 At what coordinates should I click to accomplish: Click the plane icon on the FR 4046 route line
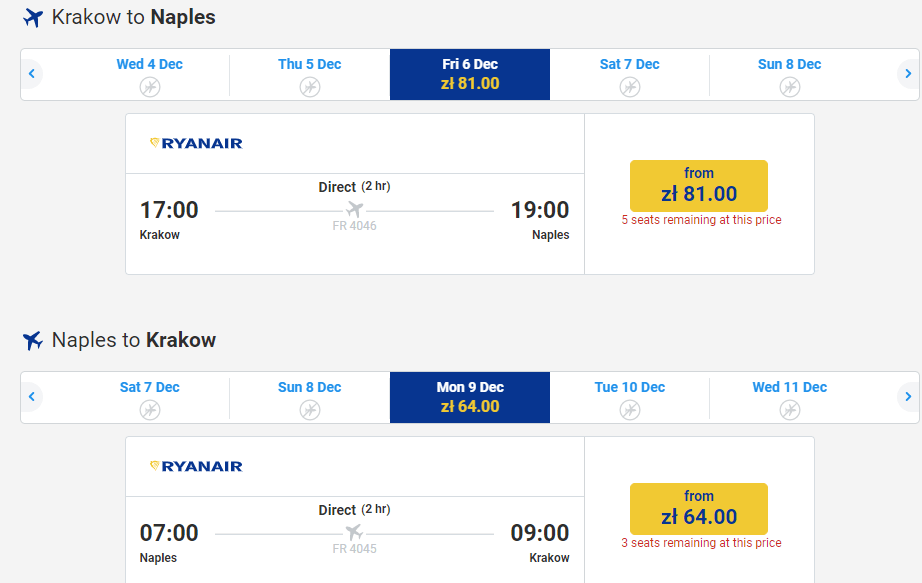[x=354, y=210]
